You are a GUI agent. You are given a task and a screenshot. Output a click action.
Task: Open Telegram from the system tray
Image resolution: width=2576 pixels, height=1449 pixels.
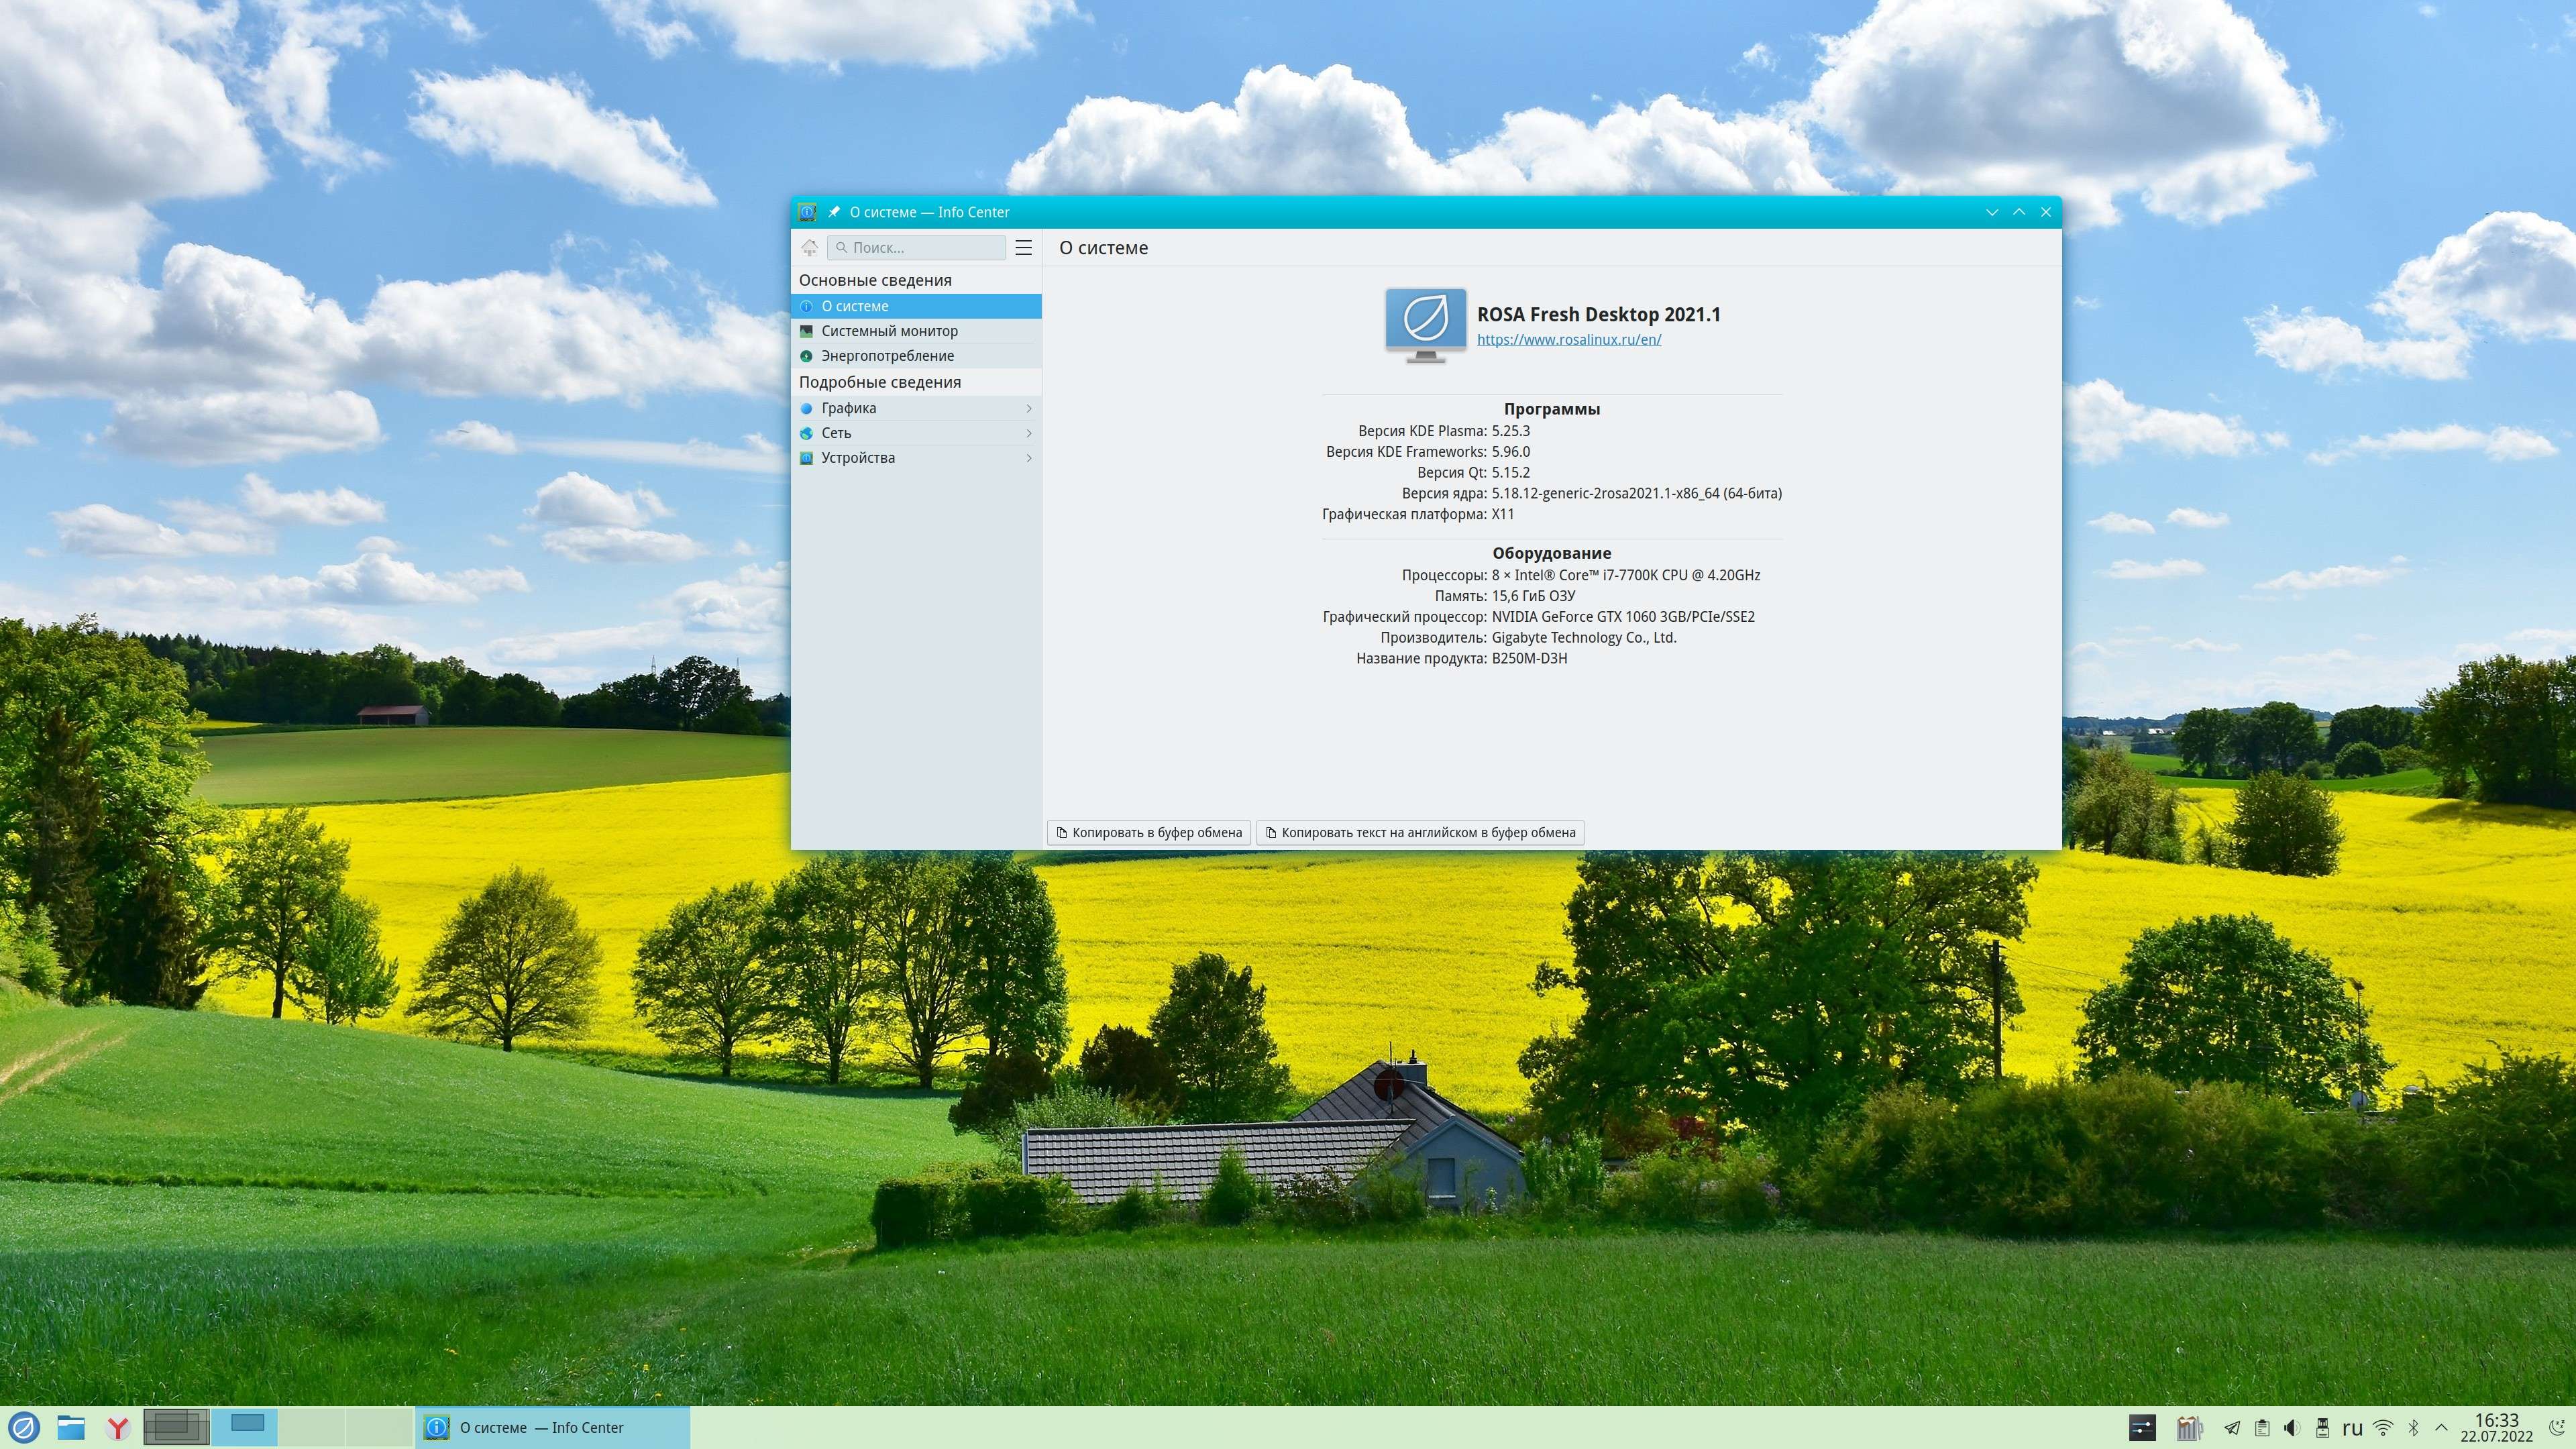2231,1428
